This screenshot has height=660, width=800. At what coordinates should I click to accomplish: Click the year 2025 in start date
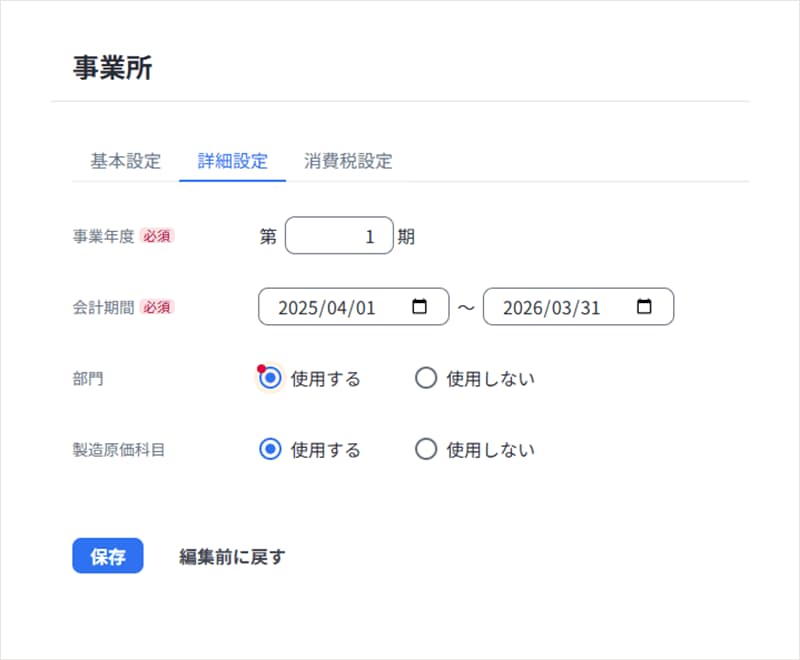pos(297,308)
